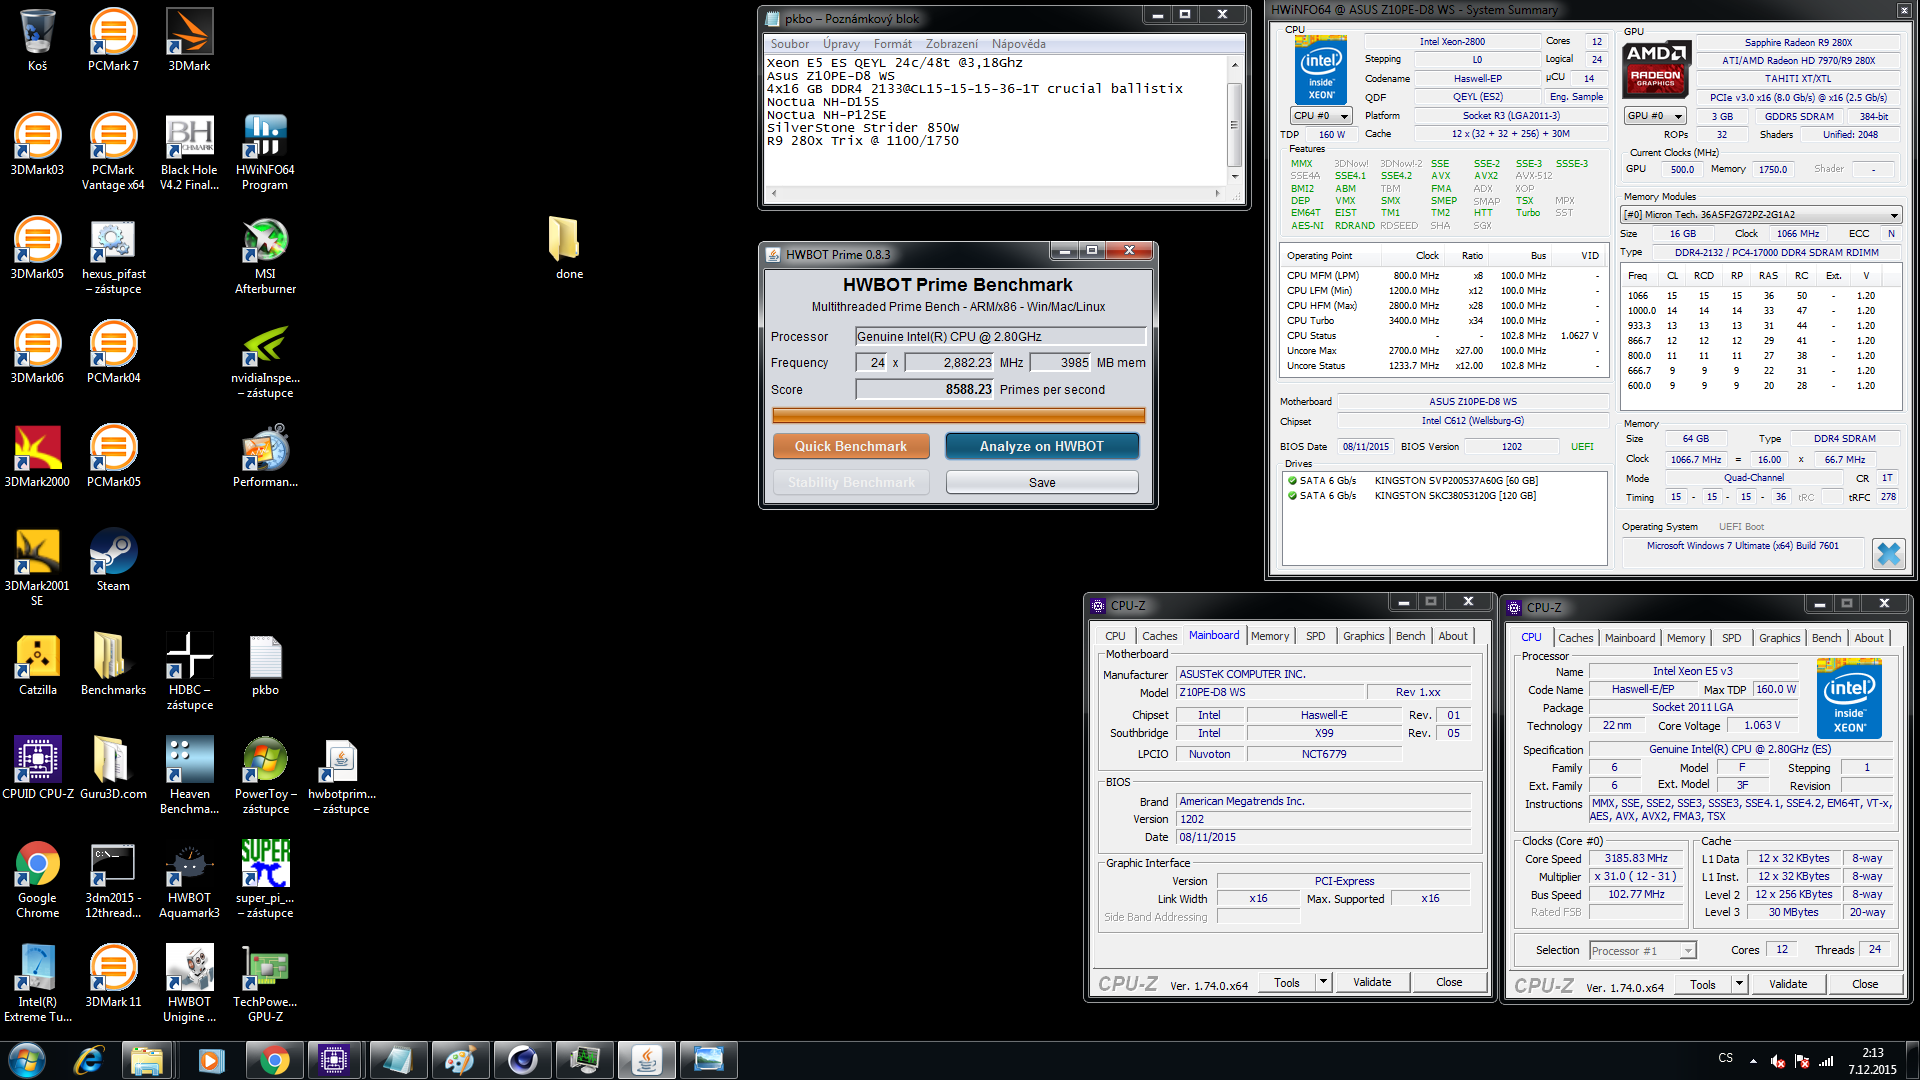Image resolution: width=1920 pixels, height=1080 pixels.
Task: Open Java app taskbar button
Action: coord(646,1060)
